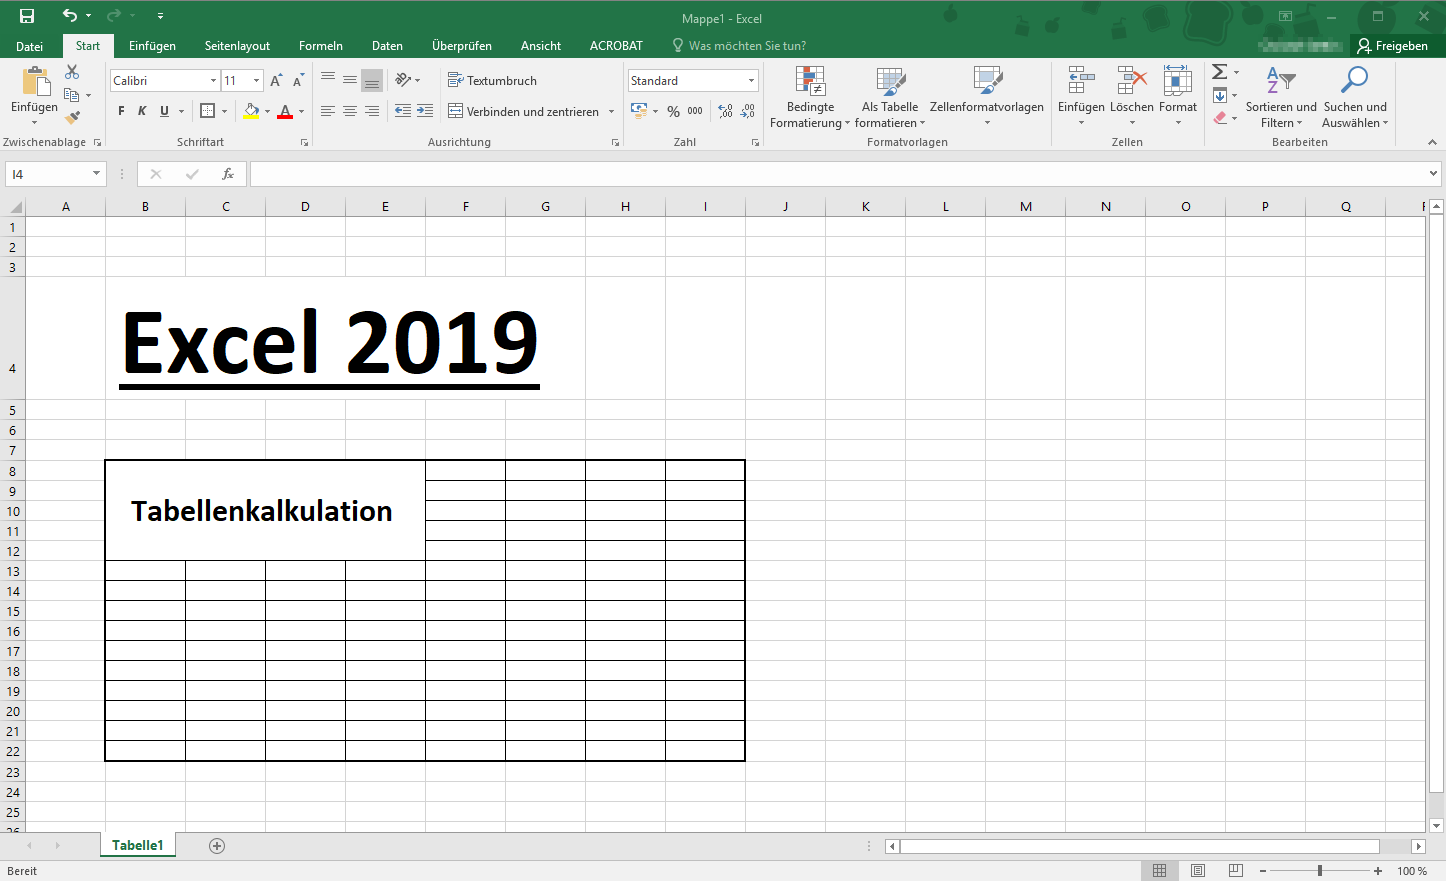The height and width of the screenshot is (881, 1446).
Task: Click the AutoSum sigma icon
Action: coord(1220,72)
